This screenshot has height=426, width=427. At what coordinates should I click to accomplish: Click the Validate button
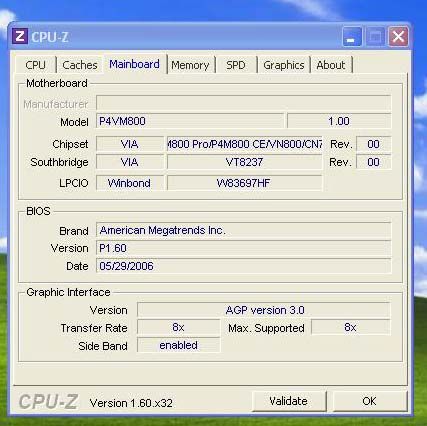pyautogui.click(x=289, y=401)
